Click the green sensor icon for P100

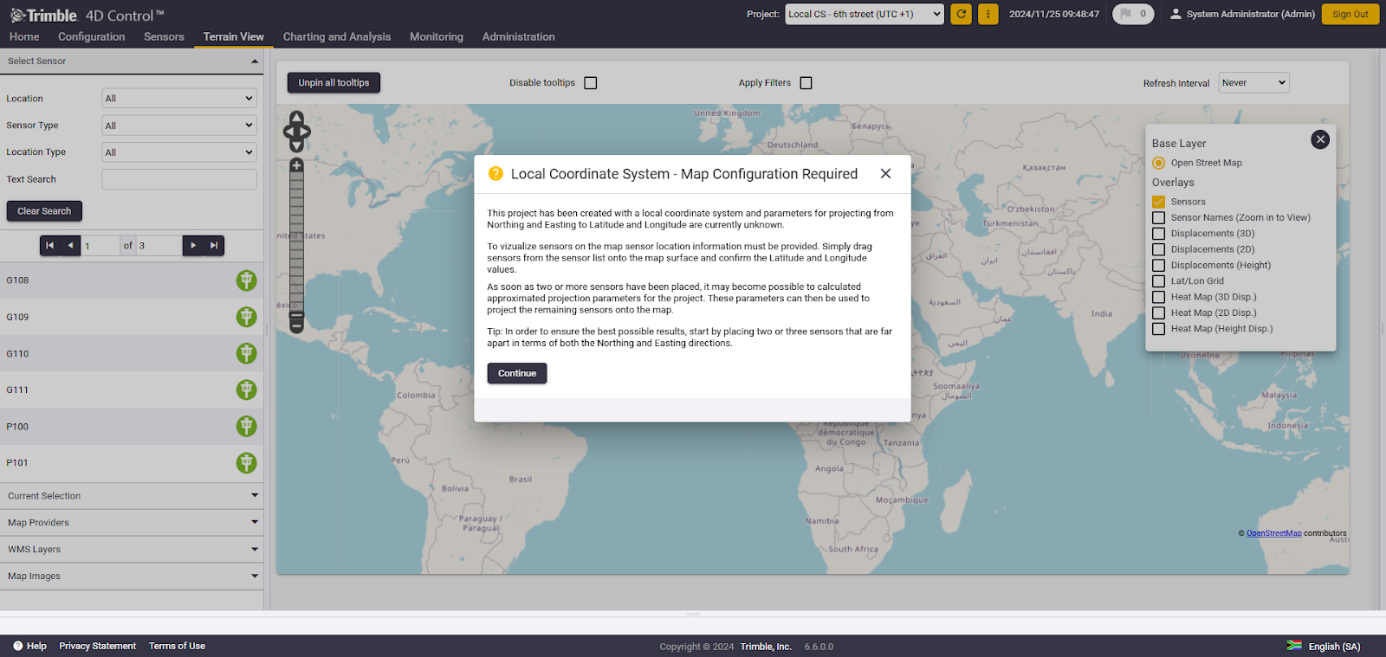(x=246, y=427)
